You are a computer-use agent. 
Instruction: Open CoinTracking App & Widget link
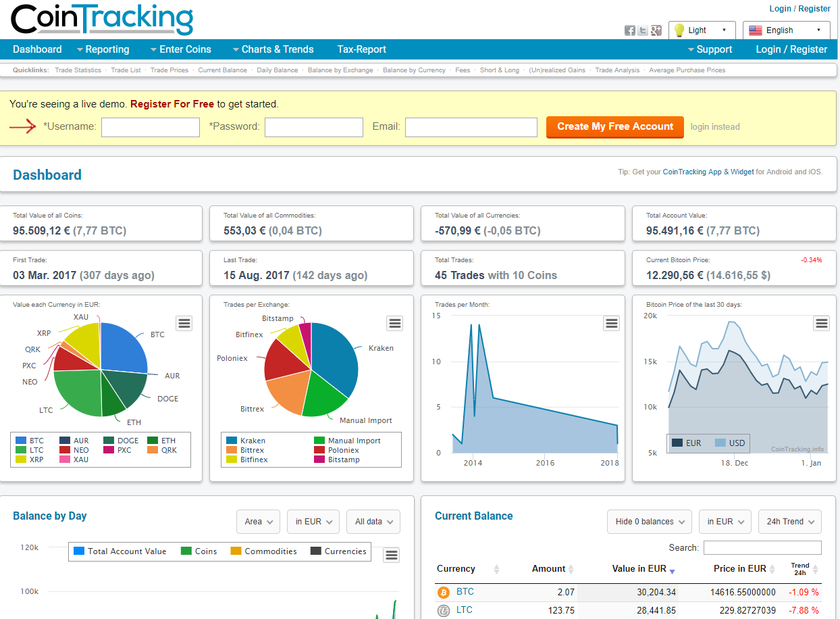tap(708, 172)
